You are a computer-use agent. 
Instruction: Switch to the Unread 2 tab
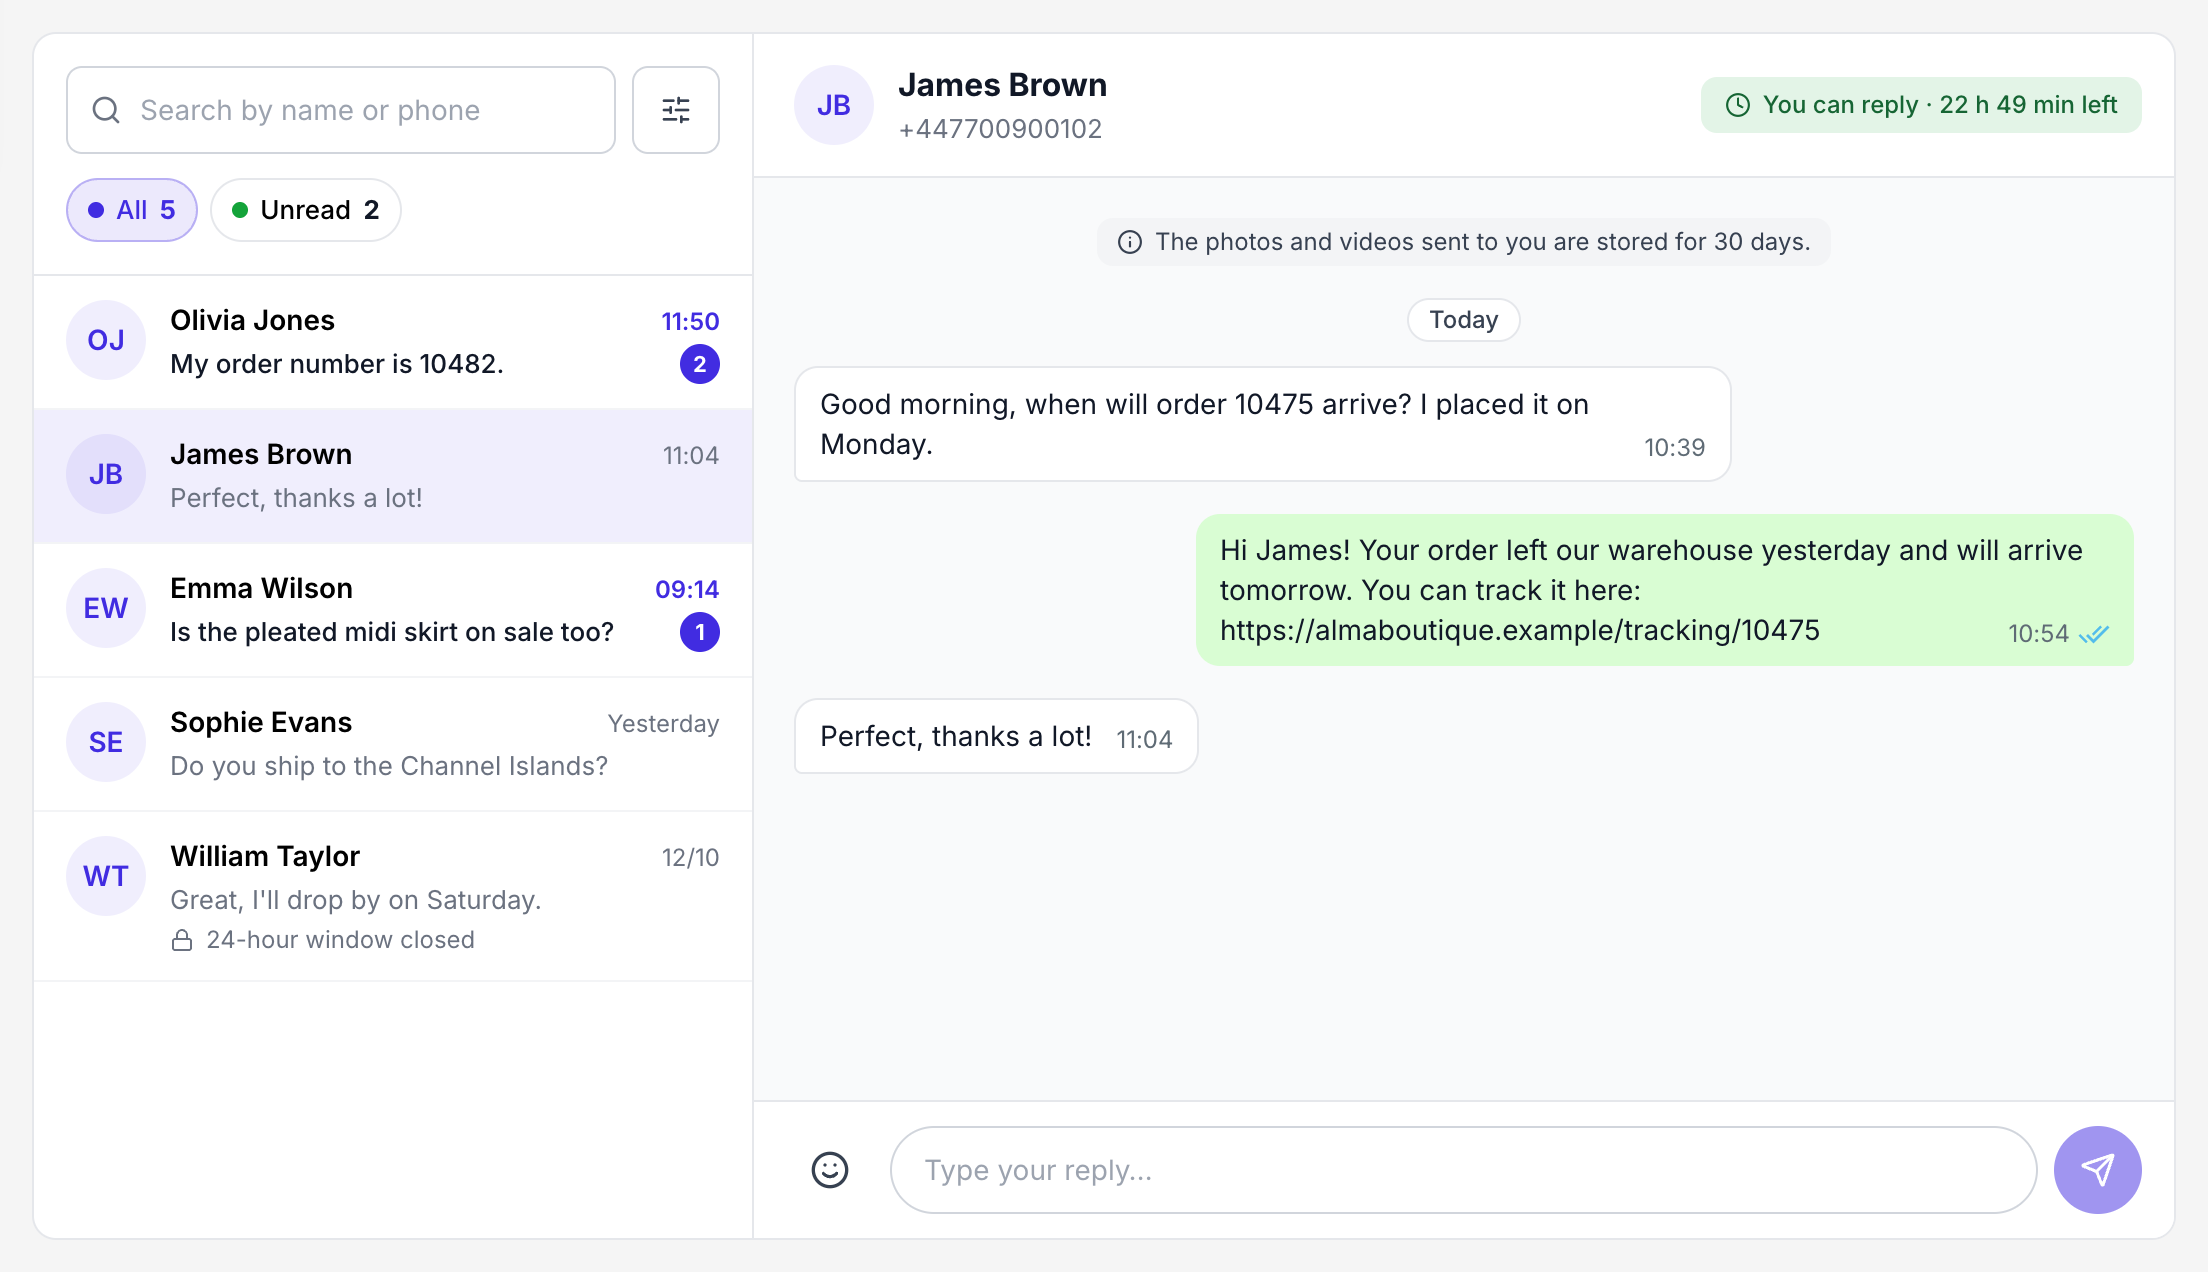coord(306,210)
